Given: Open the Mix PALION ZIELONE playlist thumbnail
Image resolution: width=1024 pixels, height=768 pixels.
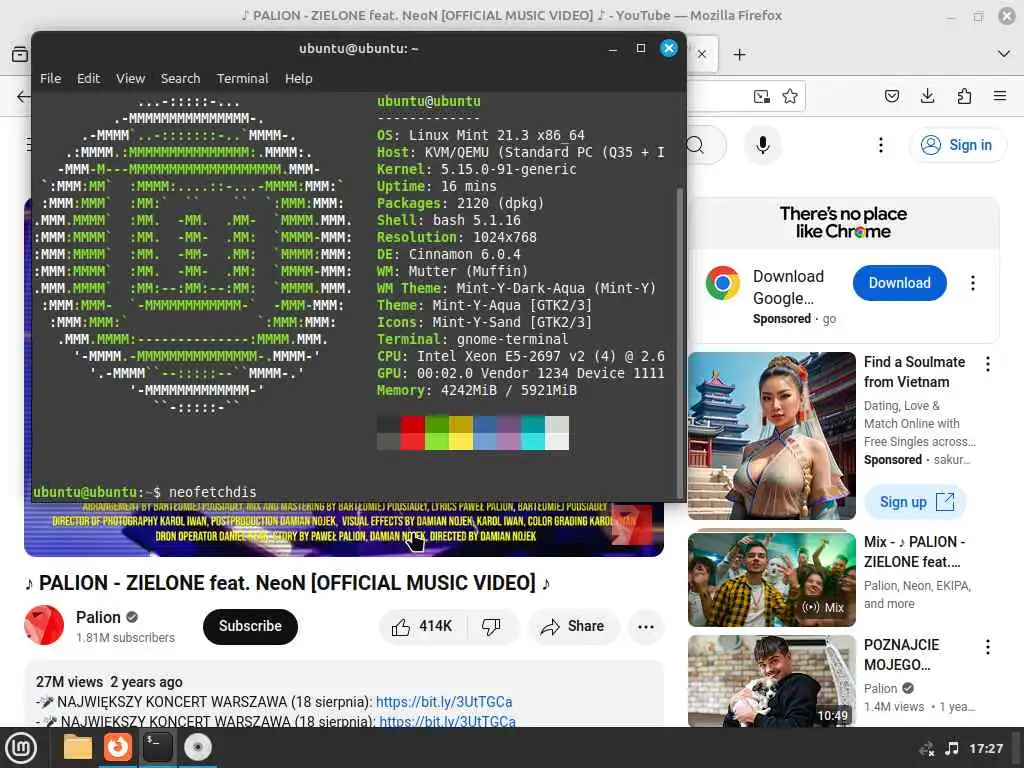Looking at the screenshot, I should (x=771, y=580).
